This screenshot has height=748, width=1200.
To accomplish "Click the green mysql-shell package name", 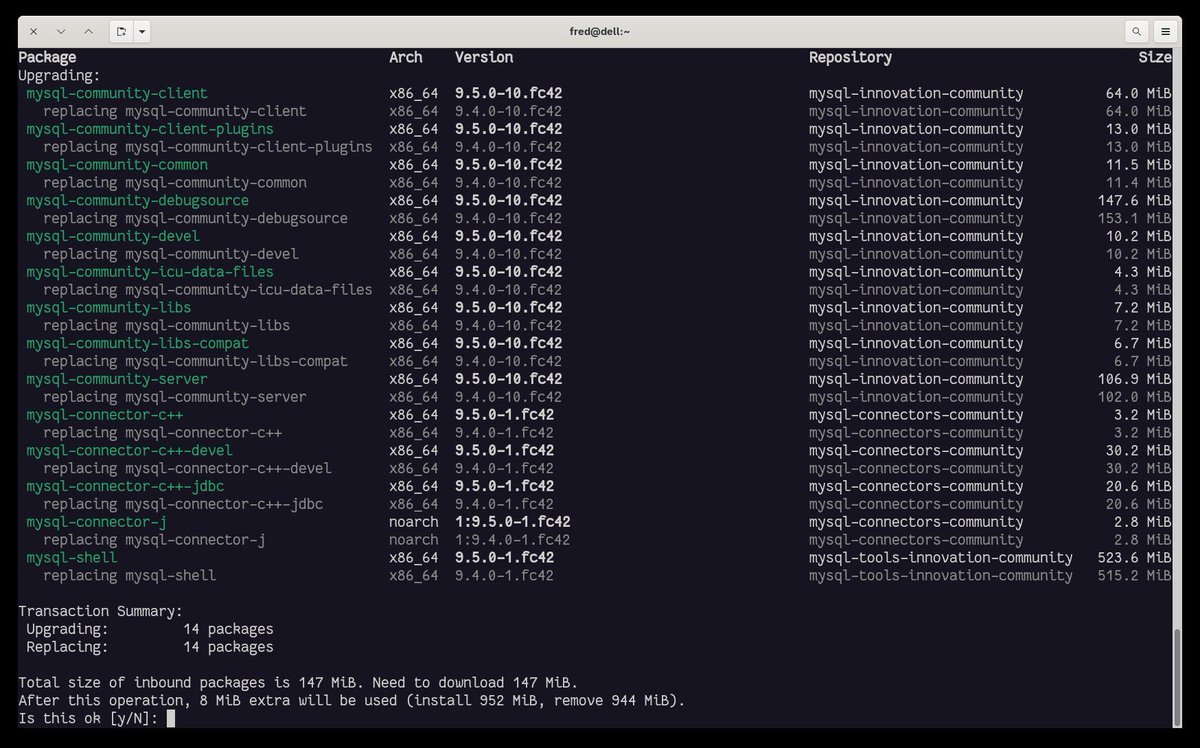I will [x=72, y=558].
